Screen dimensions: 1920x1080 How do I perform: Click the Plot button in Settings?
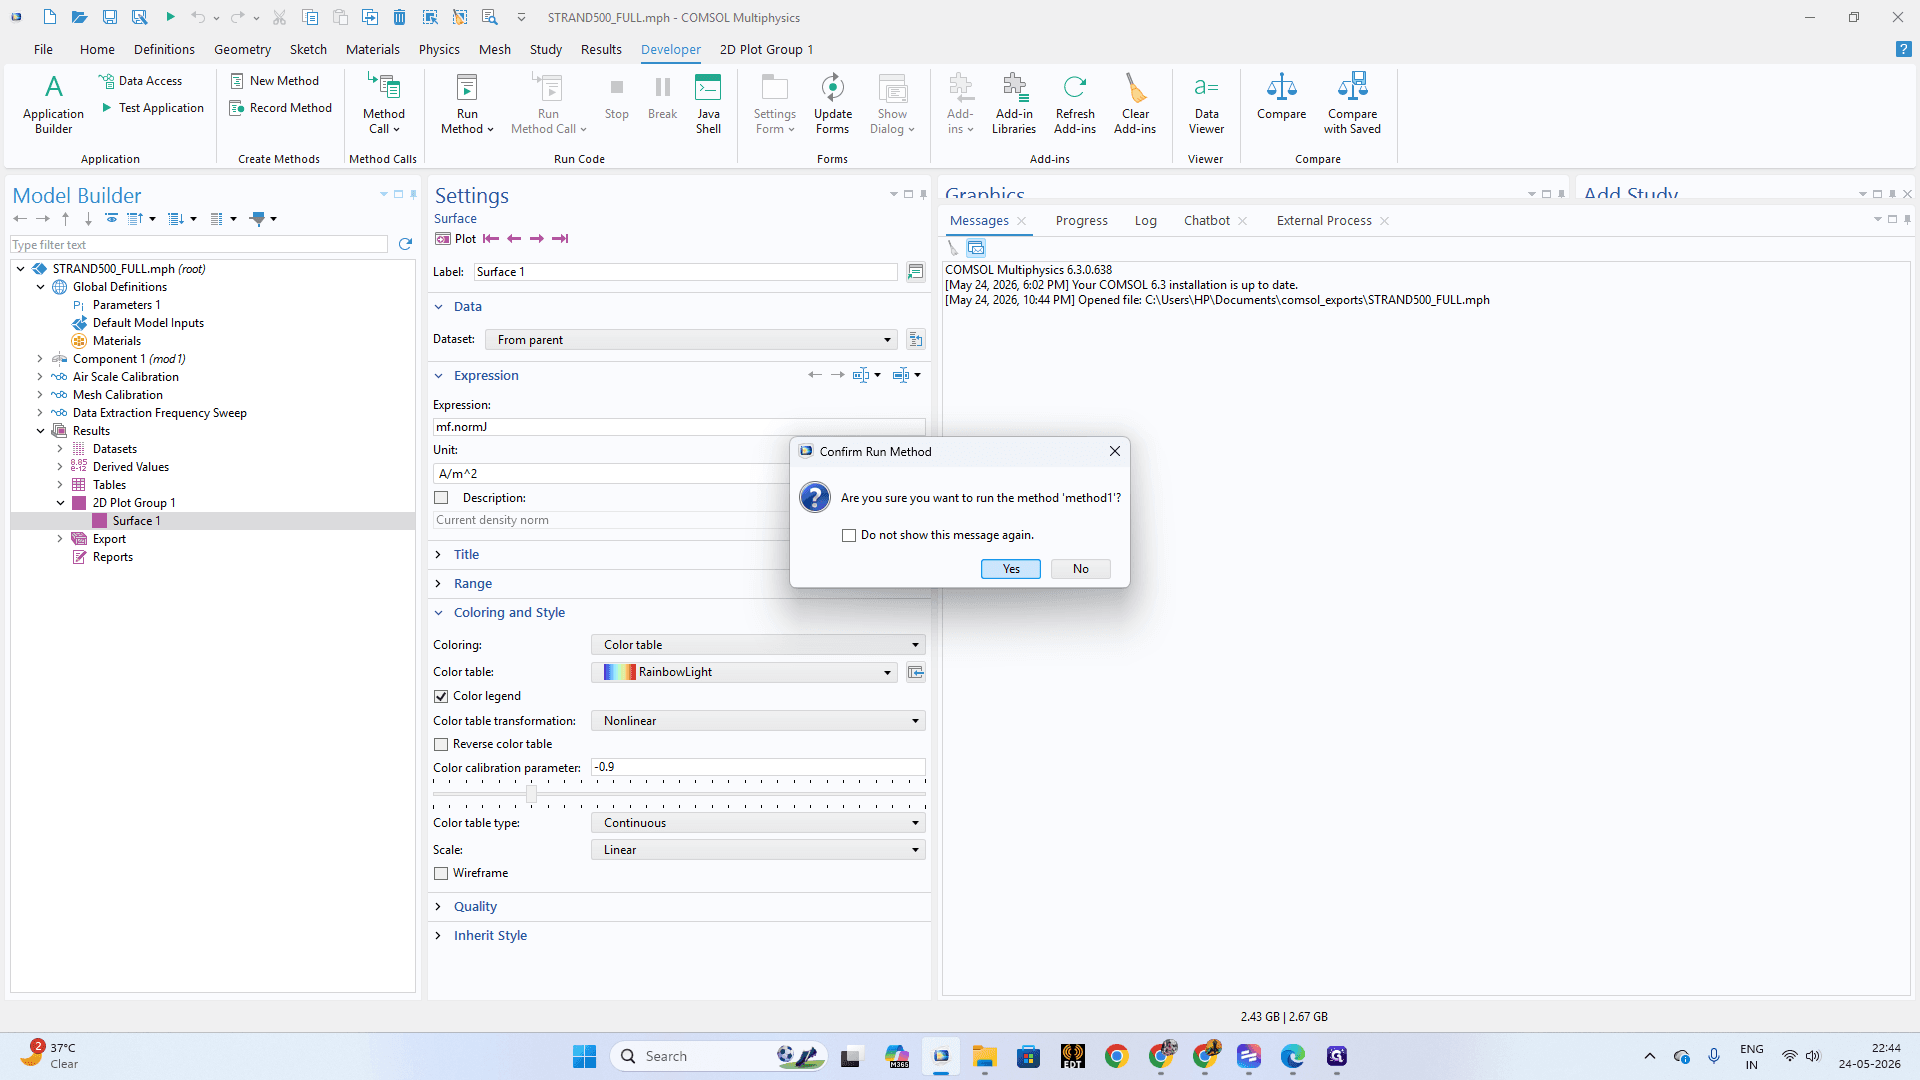click(456, 239)
